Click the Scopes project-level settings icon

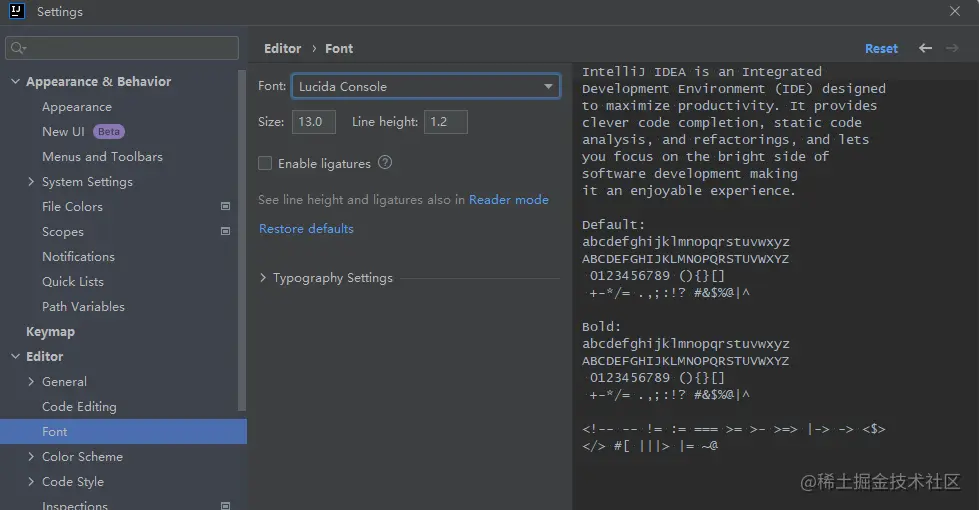tap(225, 232)
